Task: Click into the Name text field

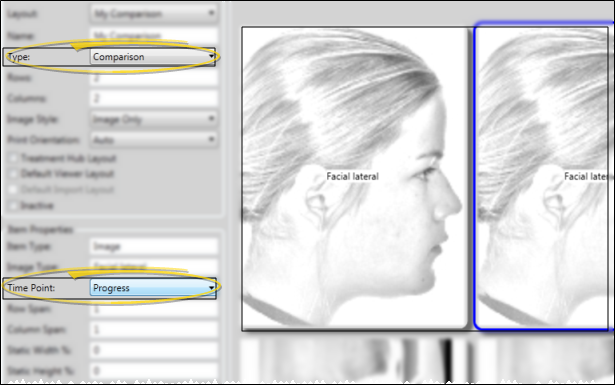Action: click(154, 36)
